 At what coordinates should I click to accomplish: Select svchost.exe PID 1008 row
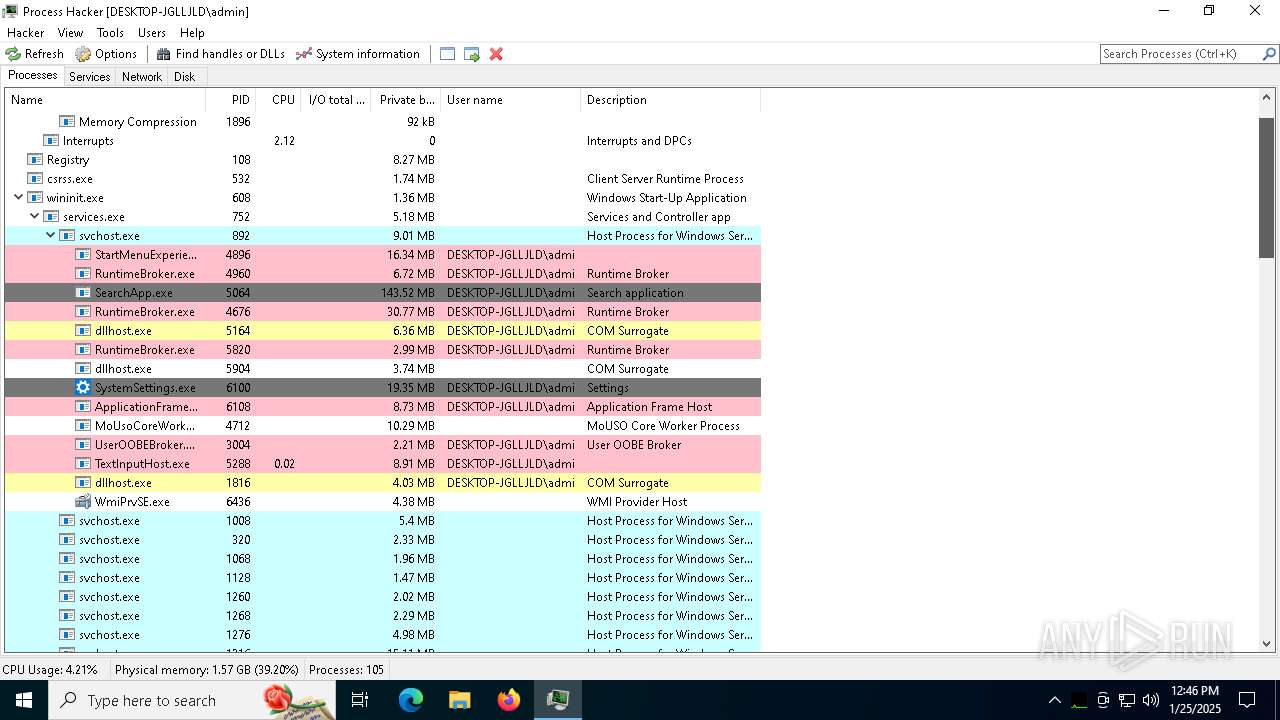pyautogui.click(x=383, y=521)
